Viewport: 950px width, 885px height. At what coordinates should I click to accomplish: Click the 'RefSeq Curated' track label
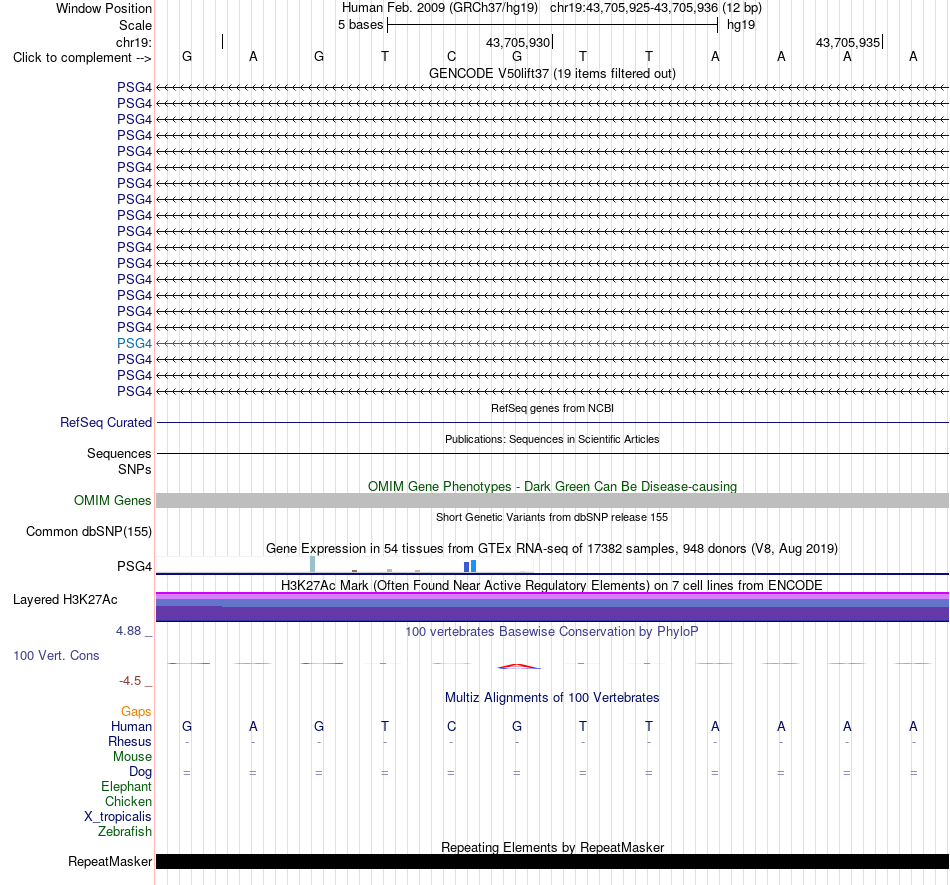105,422
